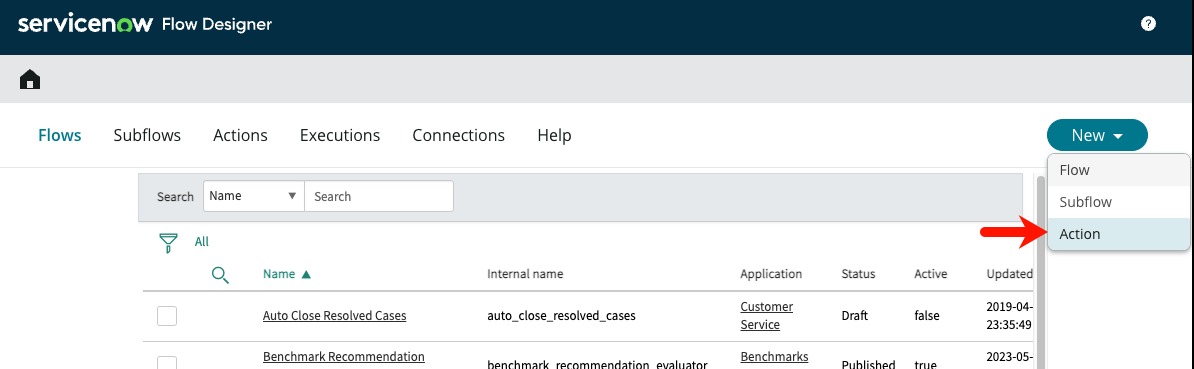Open the Name search field dropdown

coord(254,196)
